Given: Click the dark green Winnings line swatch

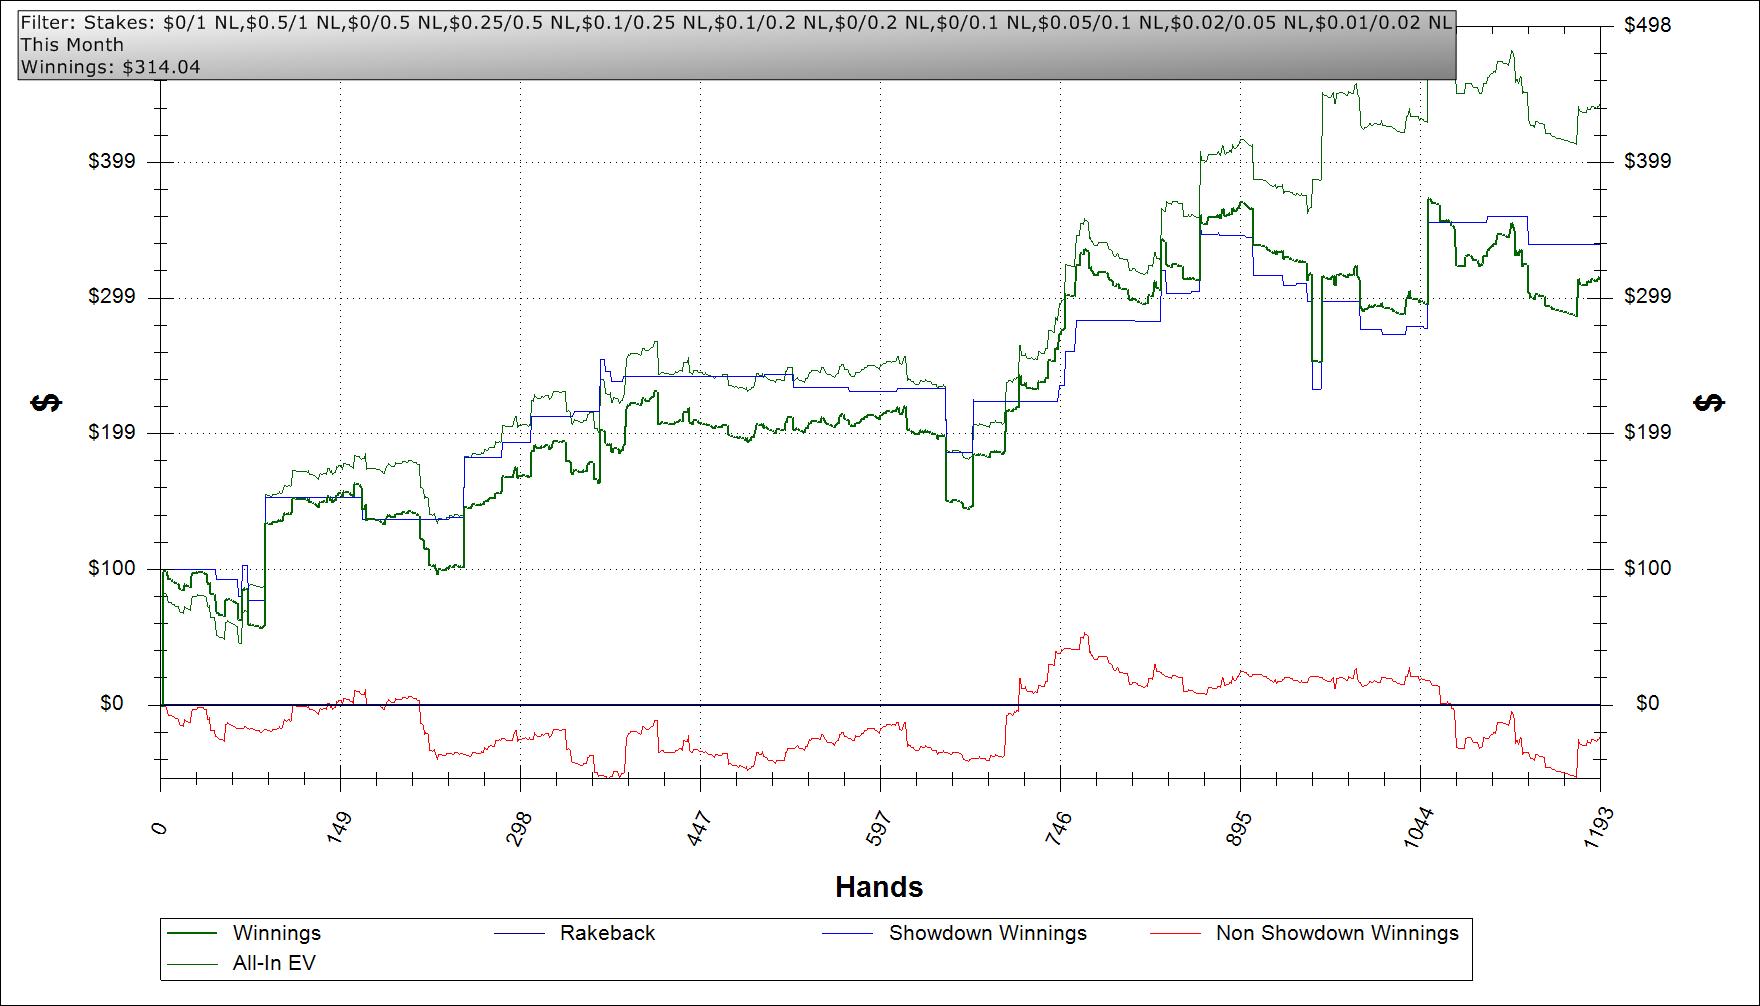Looking at the screenshot, I should 192,934.
